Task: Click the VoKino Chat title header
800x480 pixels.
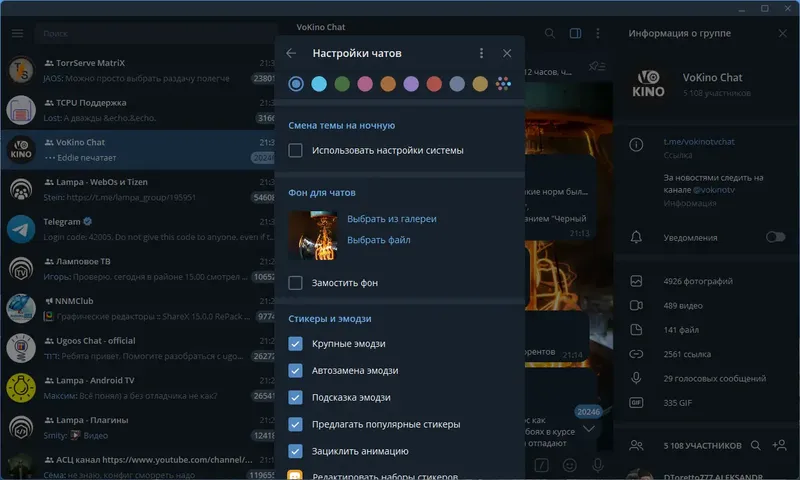Action: 321,27
